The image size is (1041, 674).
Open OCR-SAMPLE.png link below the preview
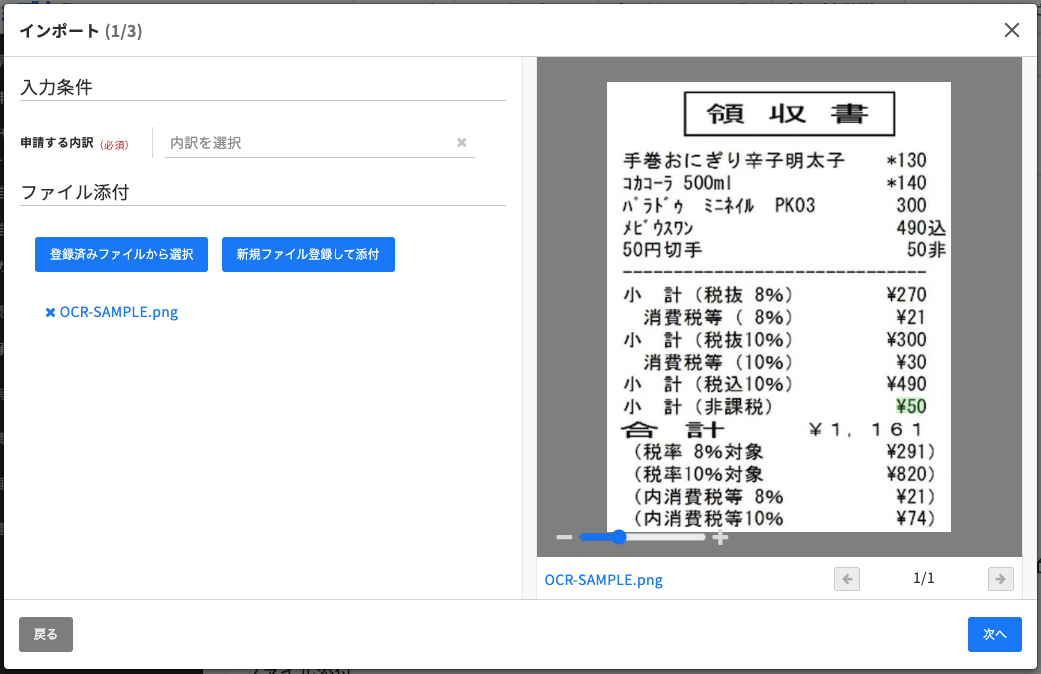(603, 580)
